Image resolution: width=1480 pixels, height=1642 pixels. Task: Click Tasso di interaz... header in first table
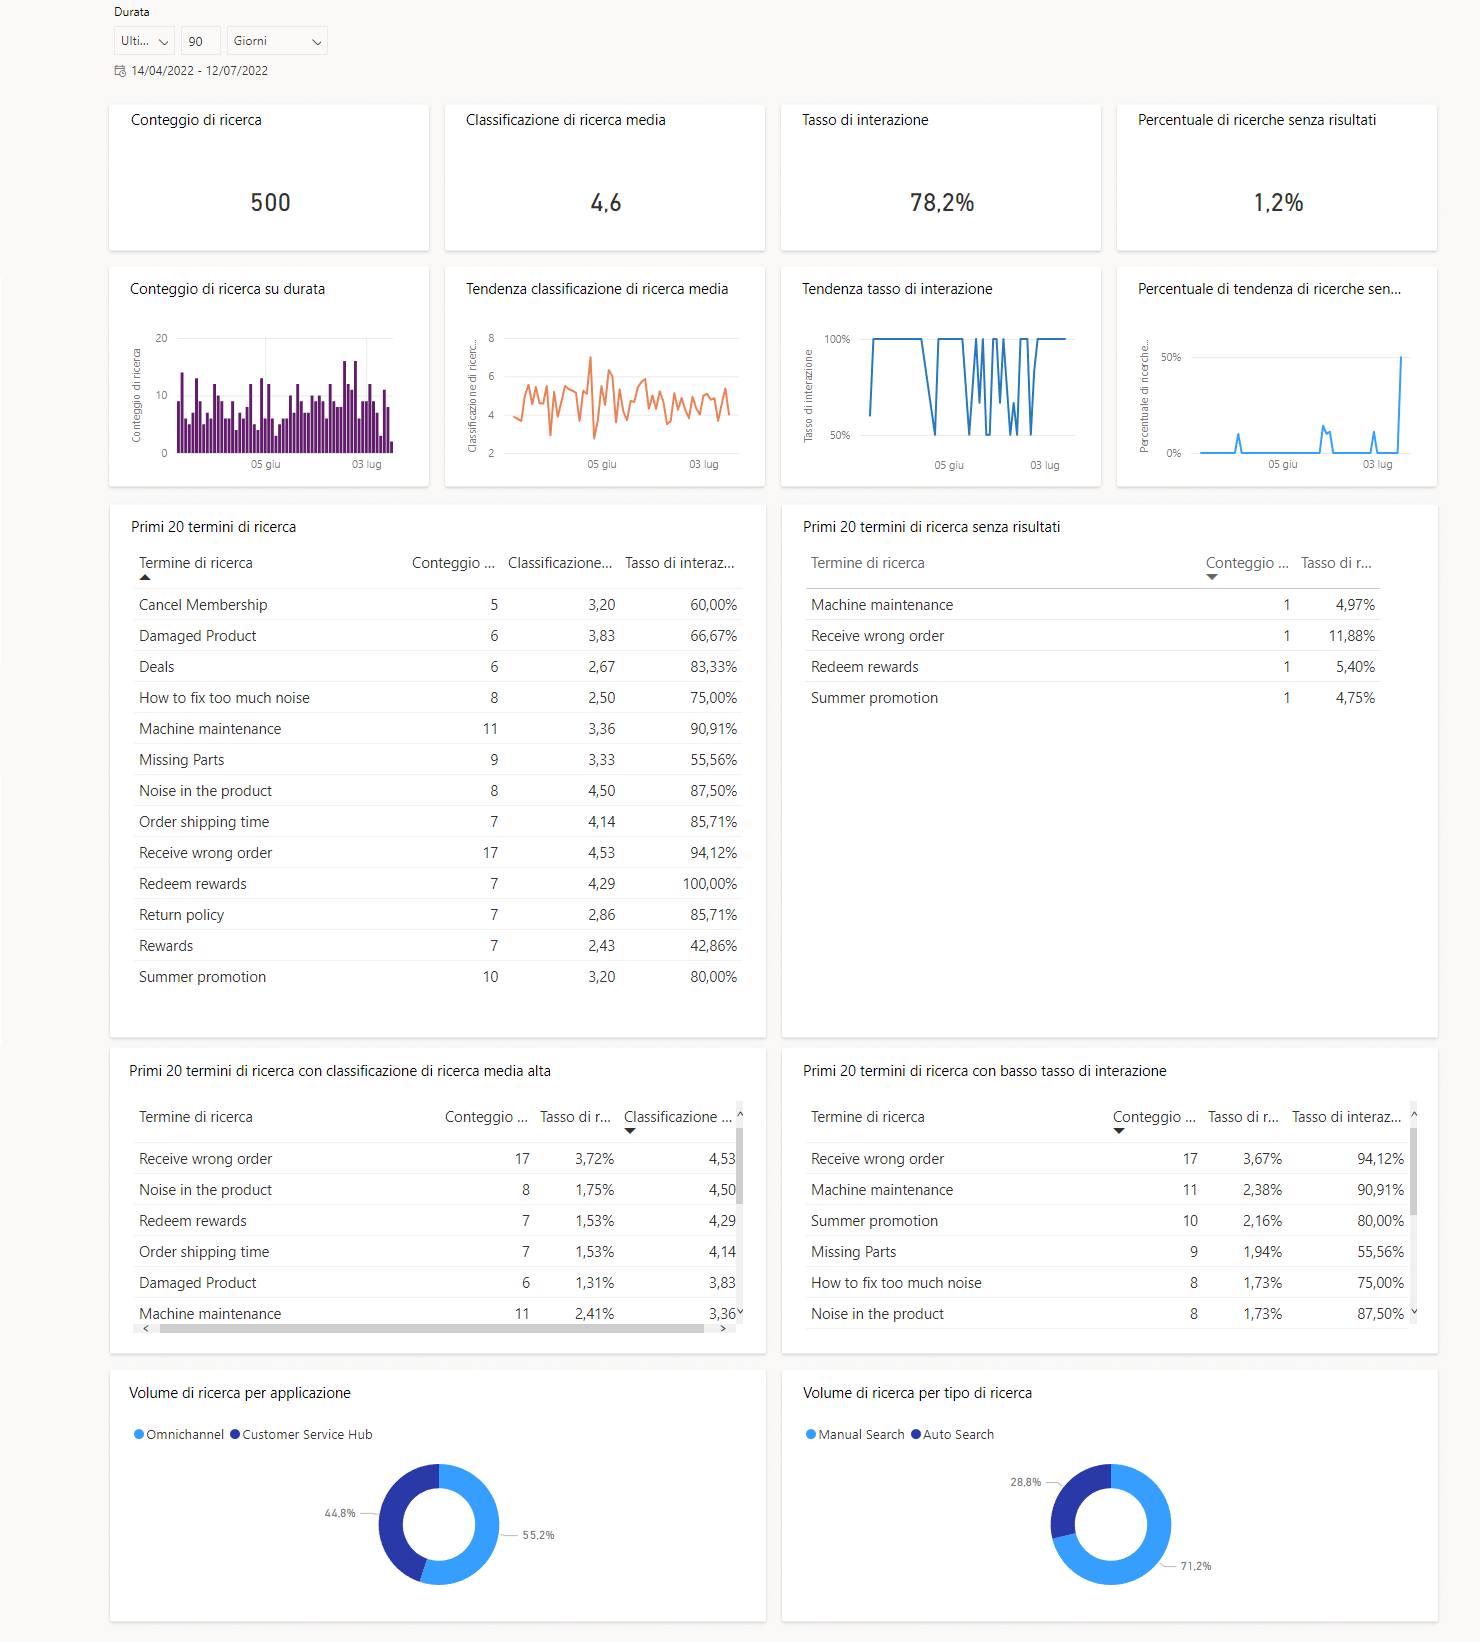pos(680,563)
